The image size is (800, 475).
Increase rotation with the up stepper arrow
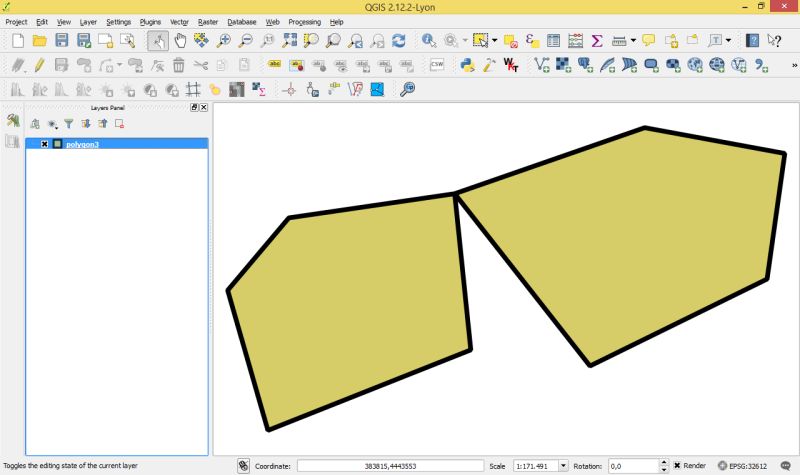click(x=664, y=462)
